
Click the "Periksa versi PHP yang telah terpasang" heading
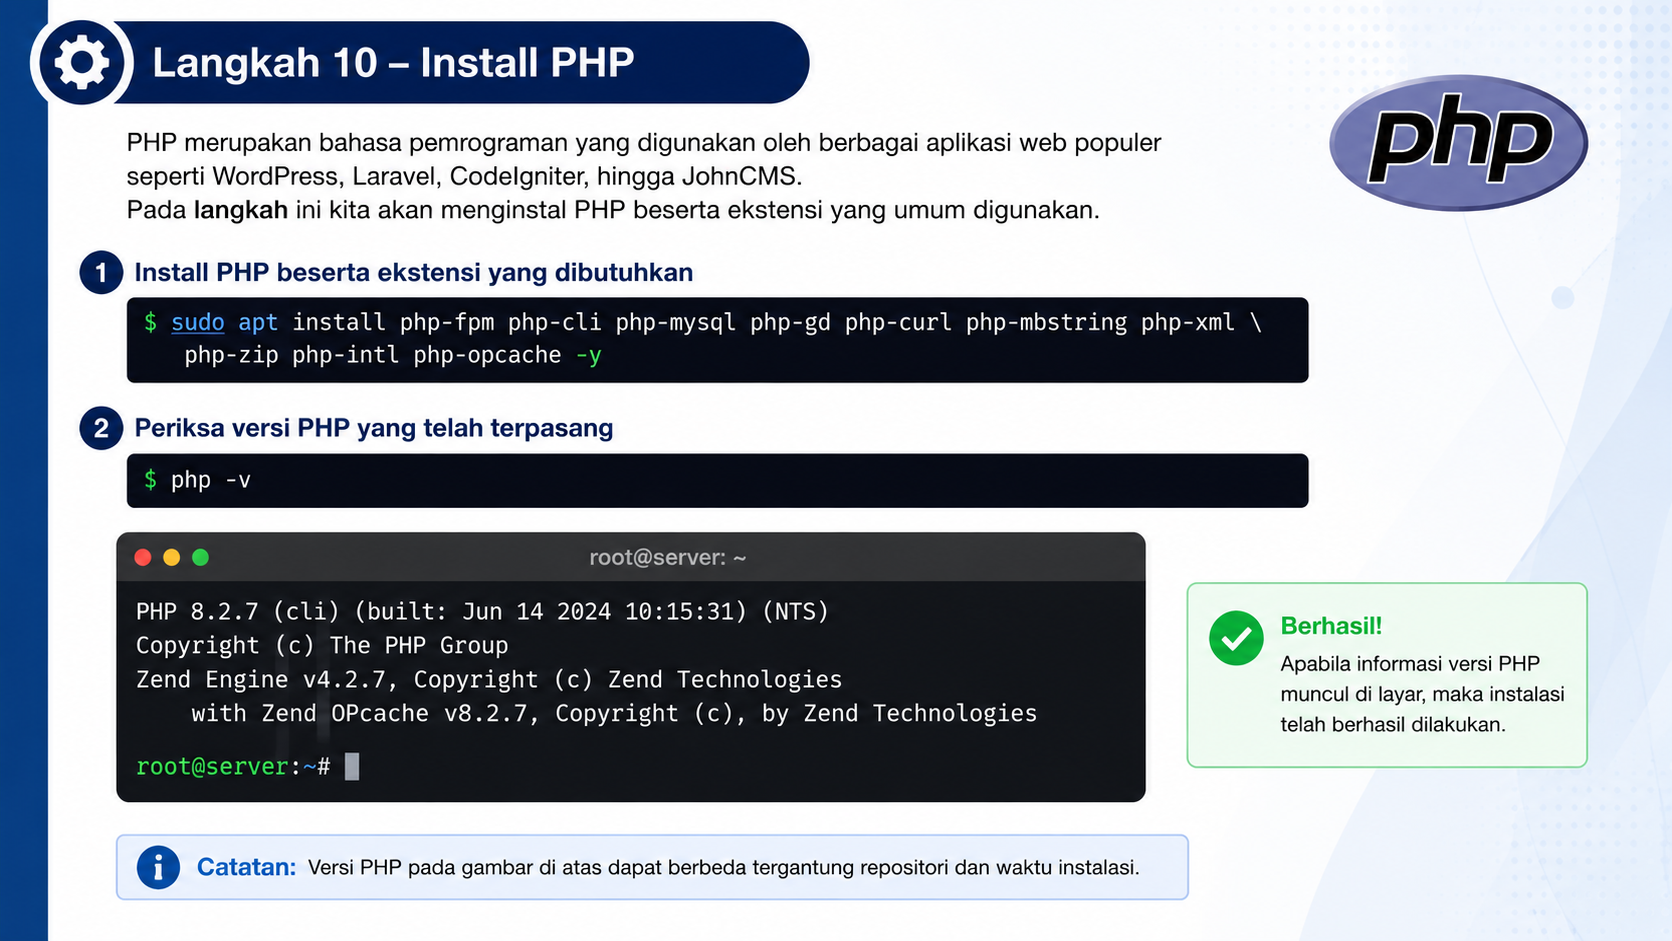[x=374, y=428]
